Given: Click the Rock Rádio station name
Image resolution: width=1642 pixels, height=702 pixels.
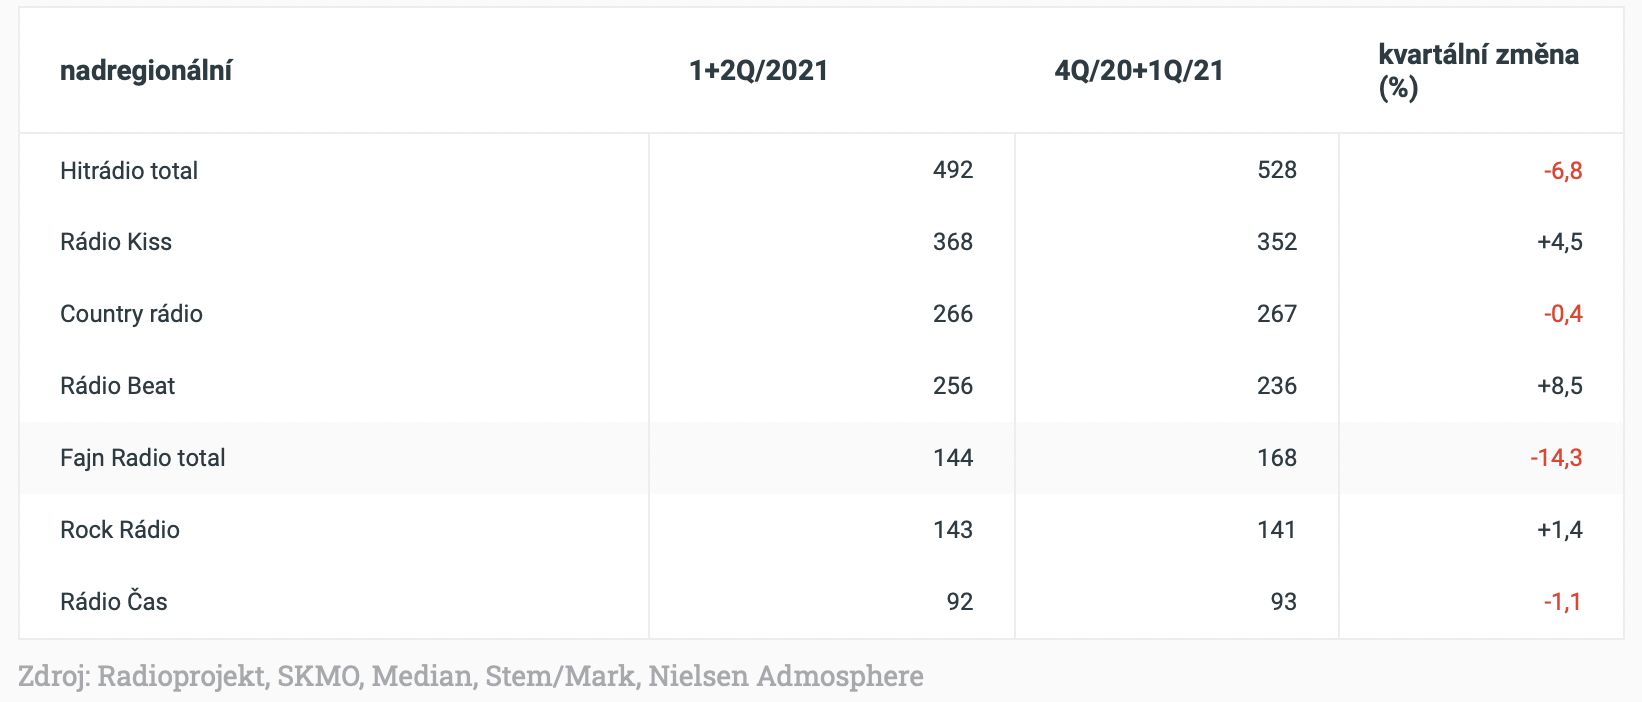Looking at the screenshot, I should (120, 530).
